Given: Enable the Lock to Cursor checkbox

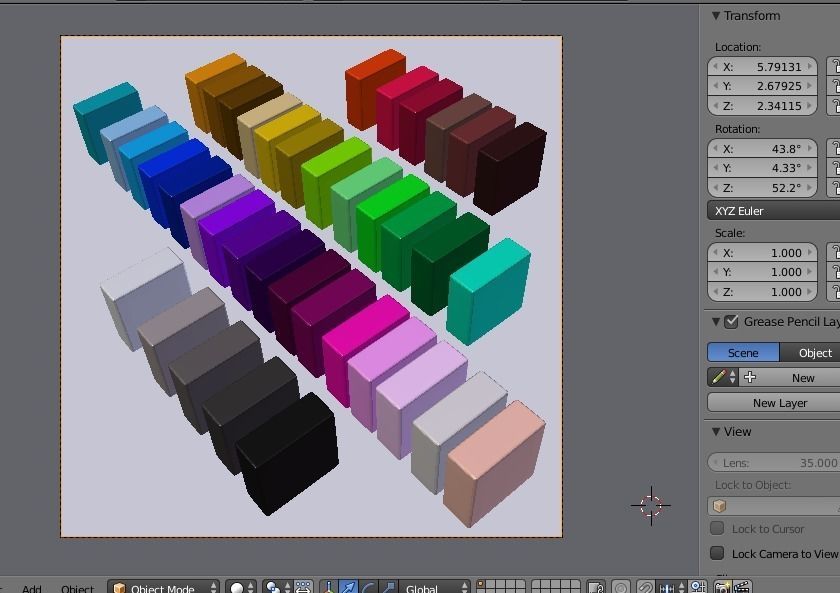Looking at the screenshot, I should pyautogui.click(x=717, y=528).
